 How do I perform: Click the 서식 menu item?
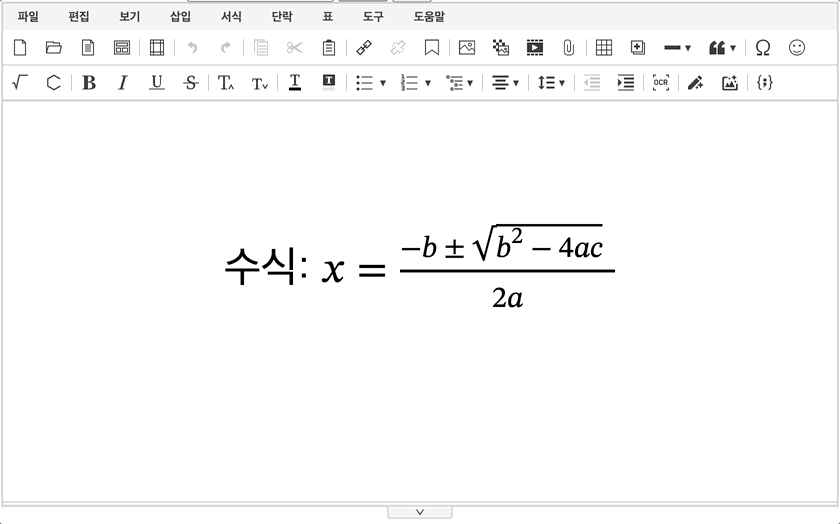click(231, 16)
